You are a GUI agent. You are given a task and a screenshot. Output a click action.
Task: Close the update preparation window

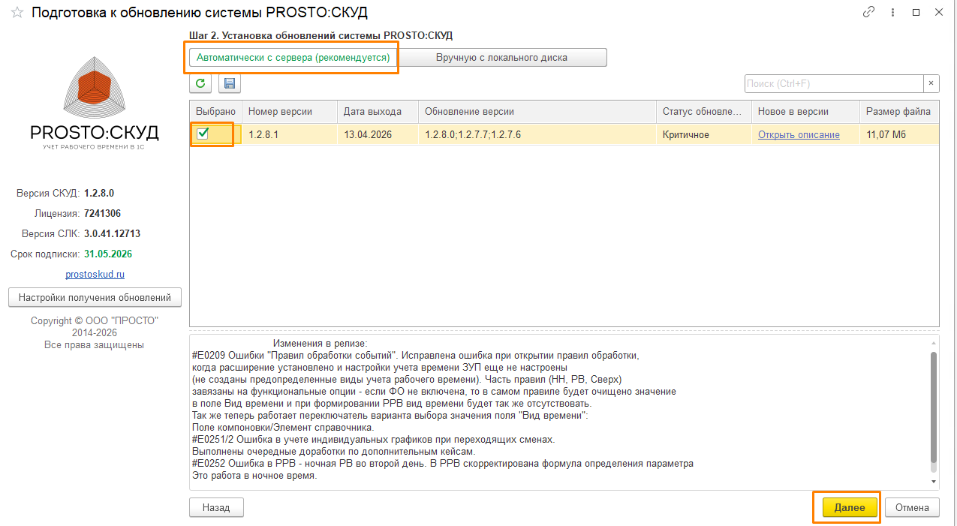(x=939, y=12)
